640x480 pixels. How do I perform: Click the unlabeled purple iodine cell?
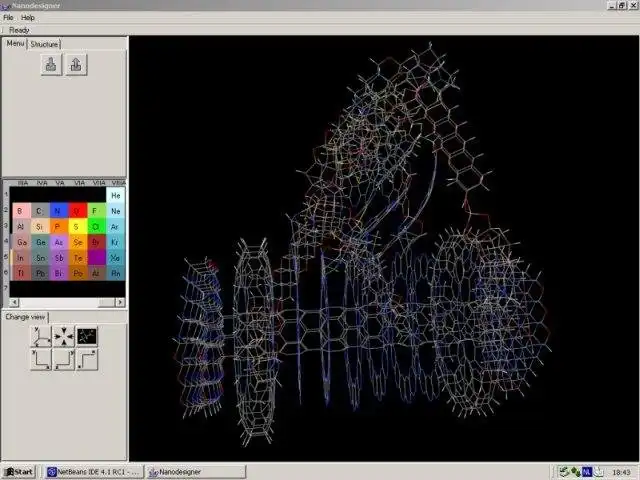coord(96,258)
